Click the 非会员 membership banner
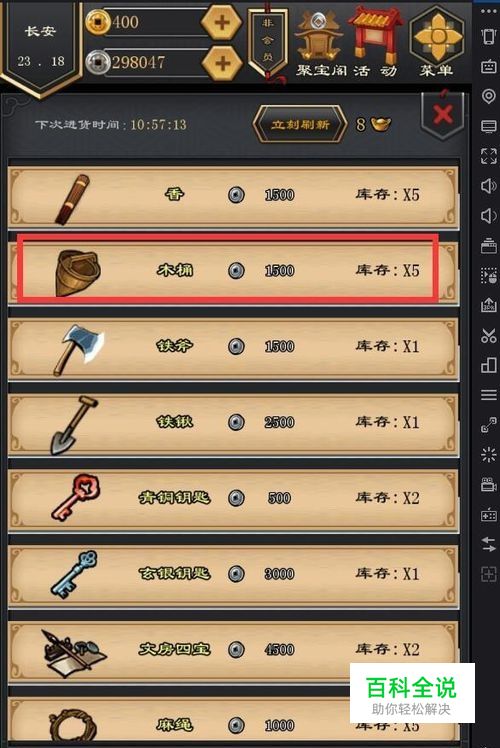 [x=268, y=42]
